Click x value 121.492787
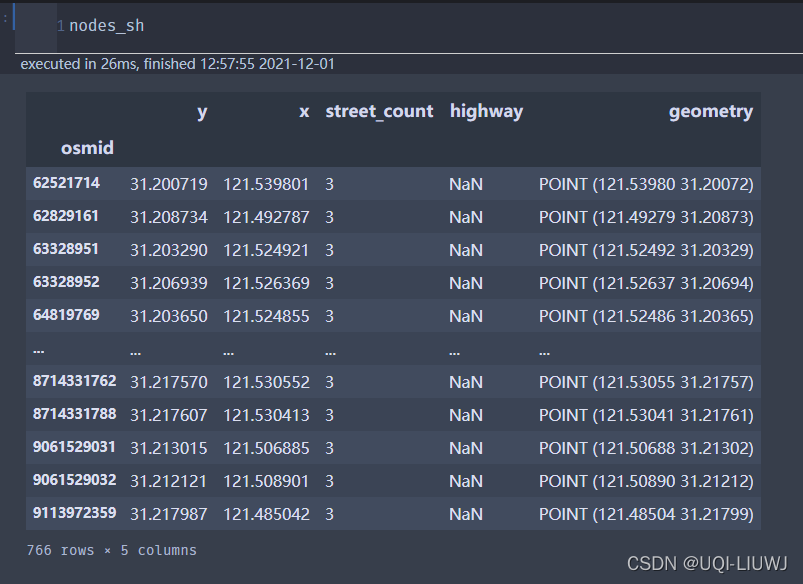This screenshot has height=584, width=803. coord(266,217)
